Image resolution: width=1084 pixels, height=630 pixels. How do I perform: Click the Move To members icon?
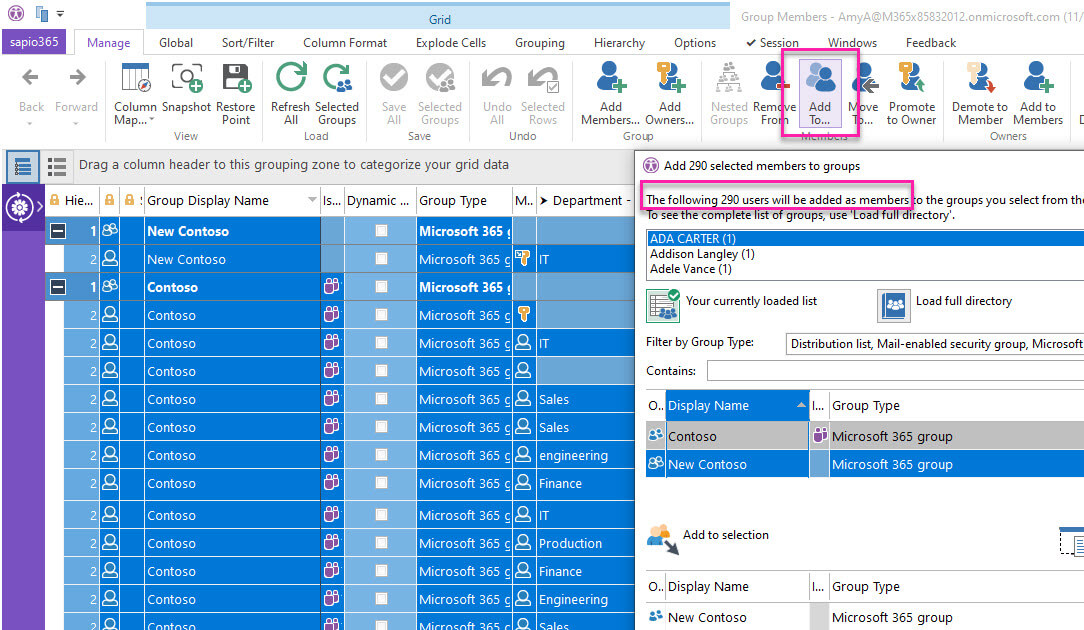[864, 77]
